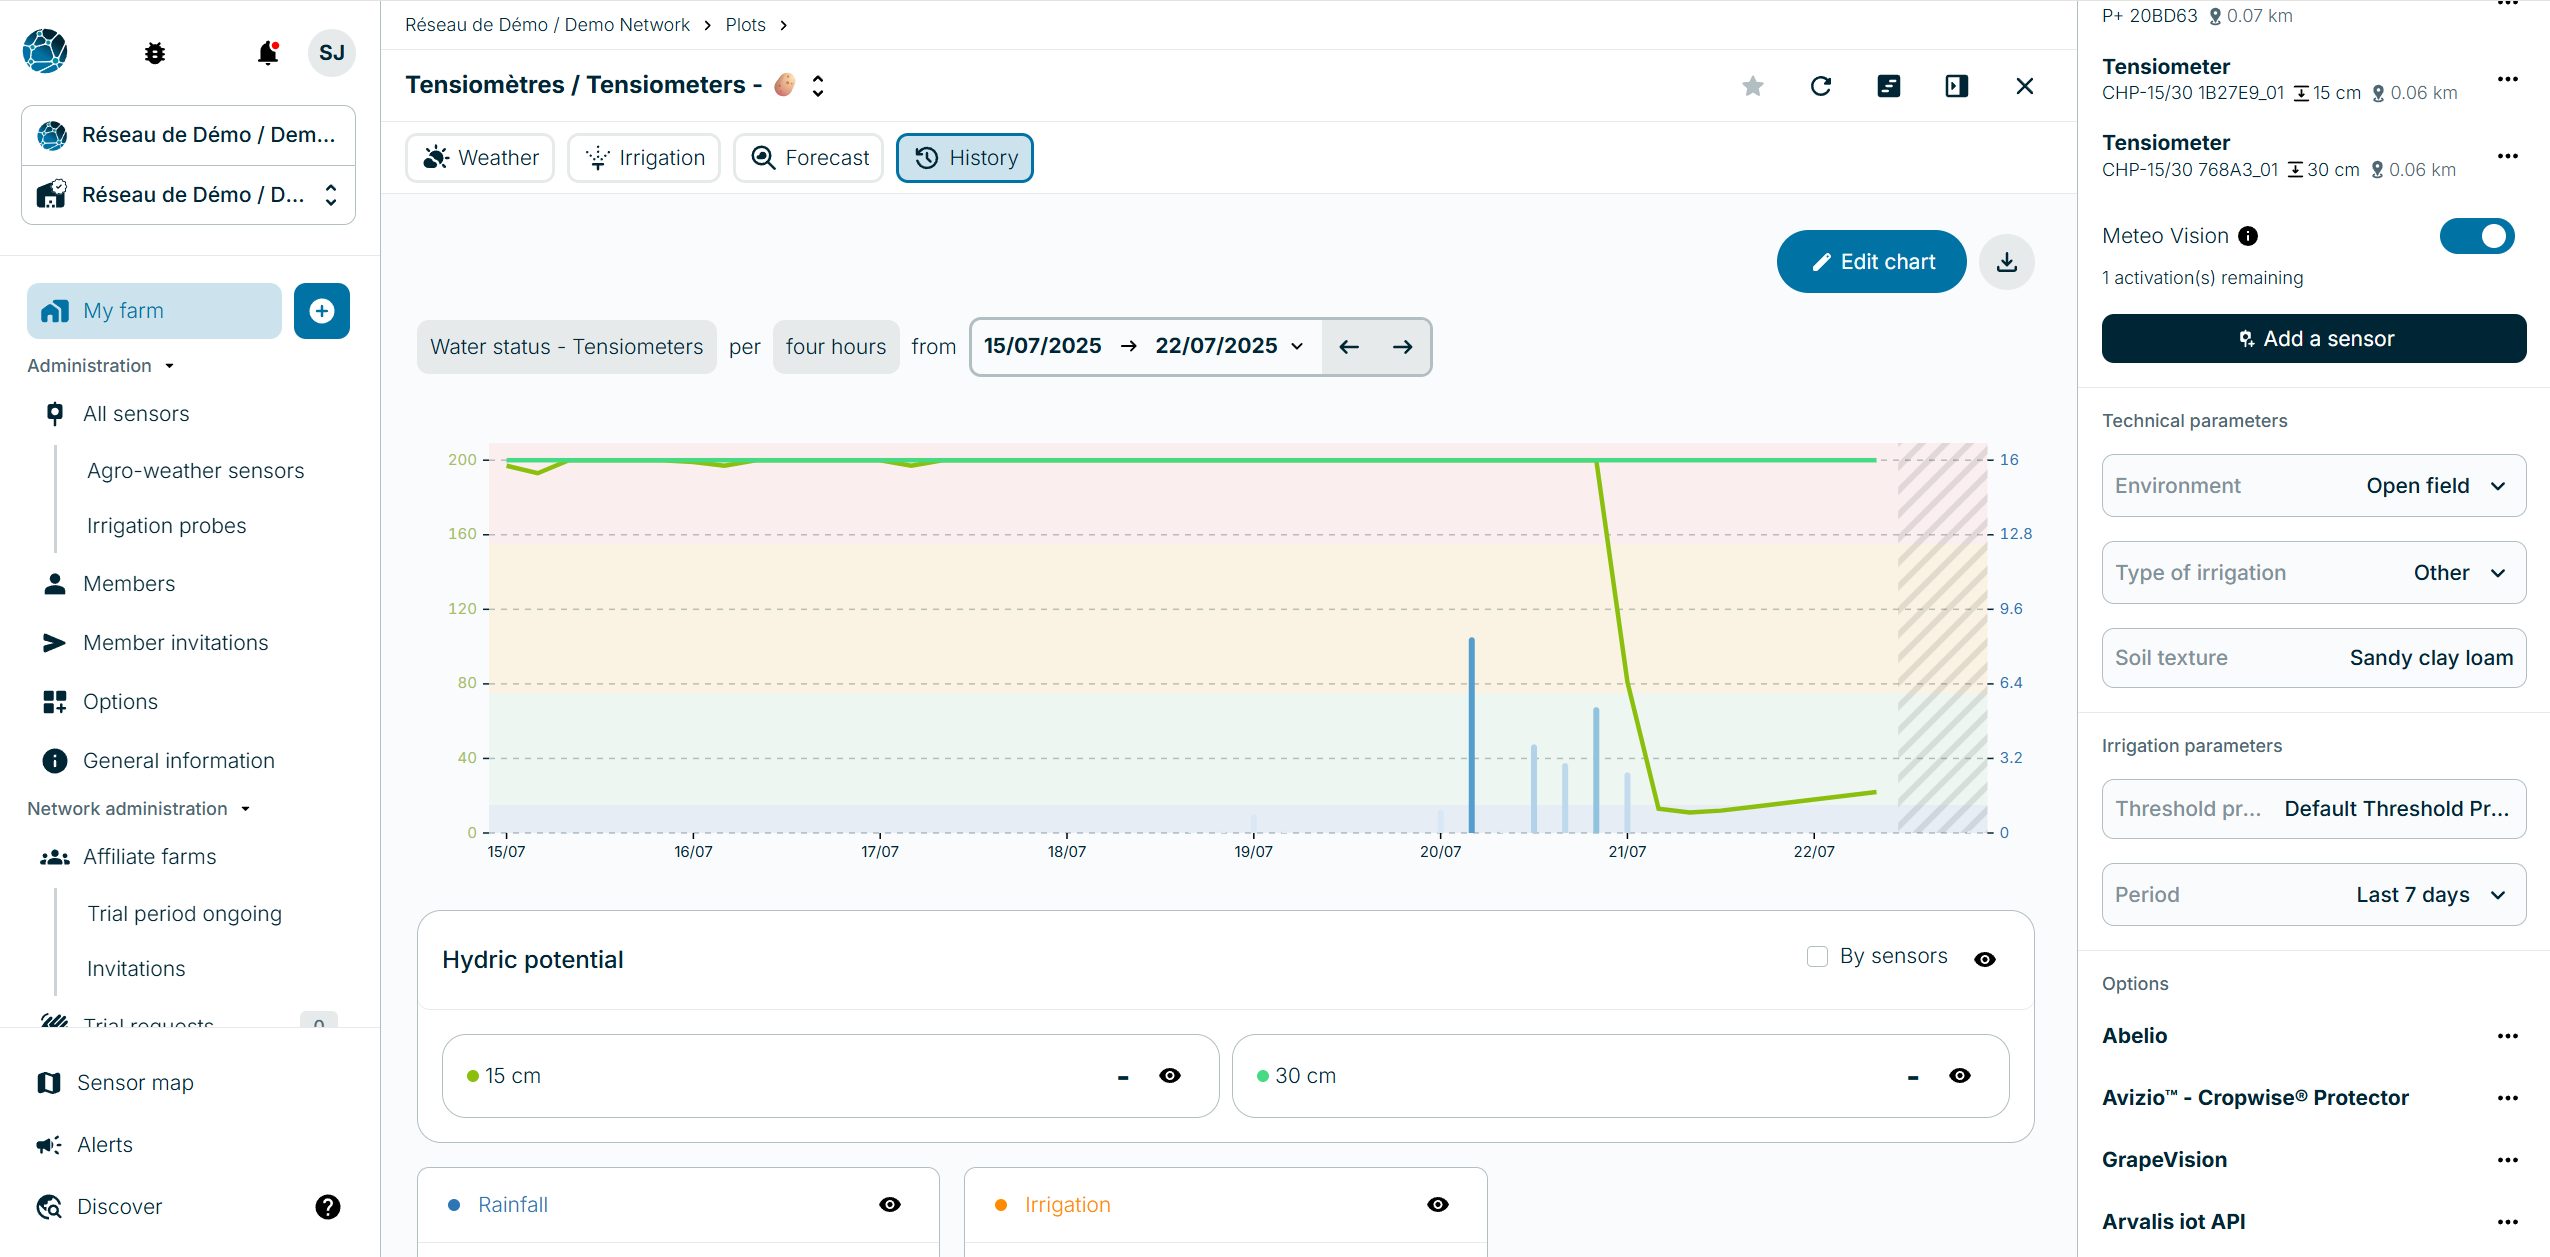Open General information item
2550x1257 pixels.
pyautogui.click(x=179, y=761)
